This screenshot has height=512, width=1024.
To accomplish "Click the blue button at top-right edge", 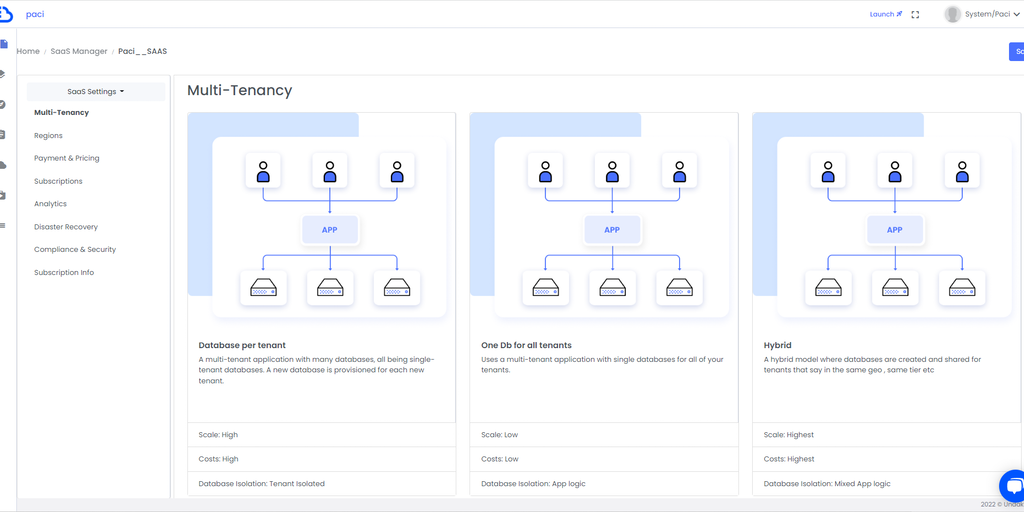I will click(x=1016, y=51).
